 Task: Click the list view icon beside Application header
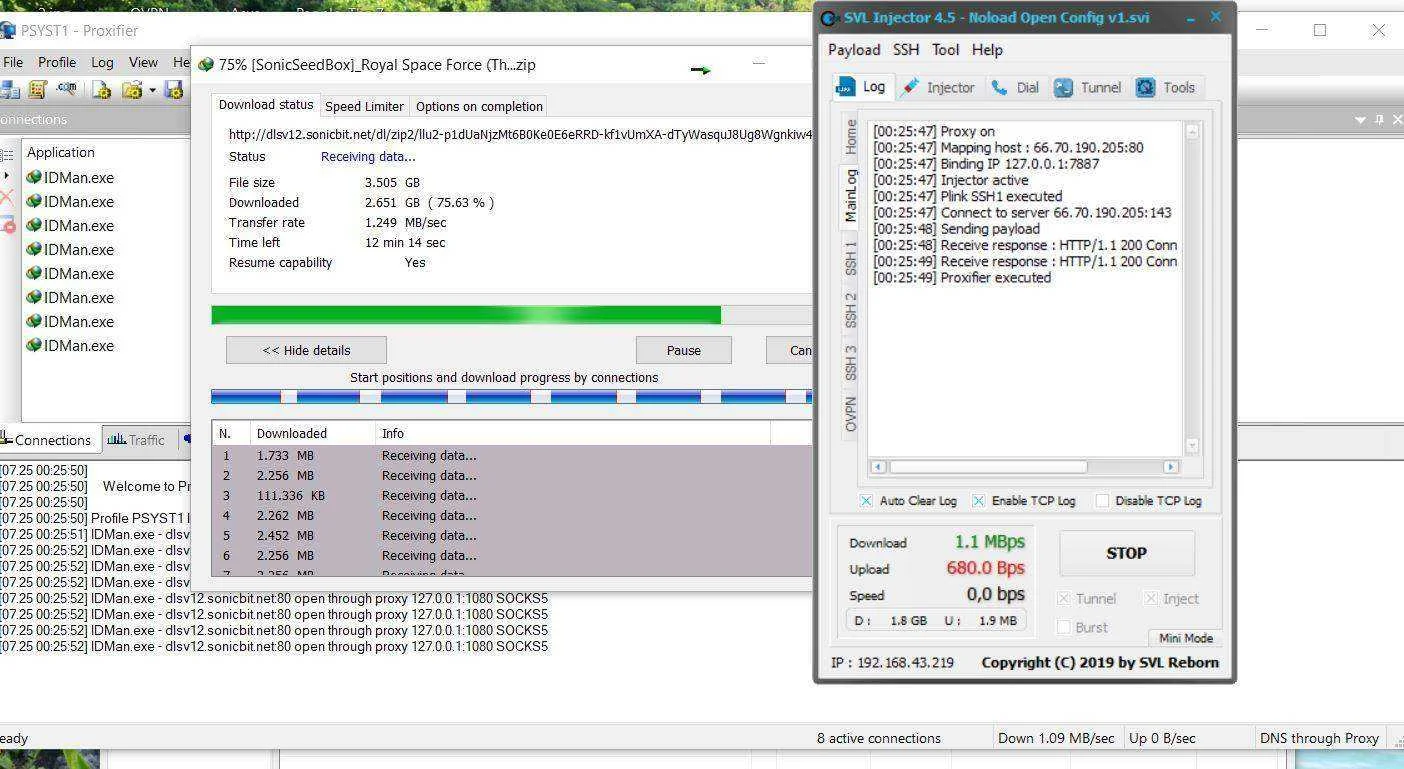(6, 154)
